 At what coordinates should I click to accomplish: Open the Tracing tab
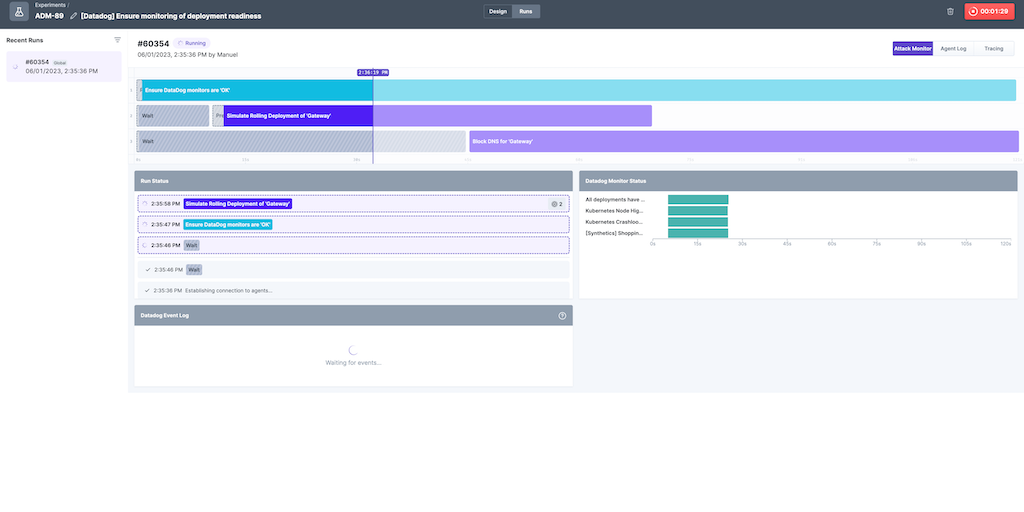pos(993,48)
